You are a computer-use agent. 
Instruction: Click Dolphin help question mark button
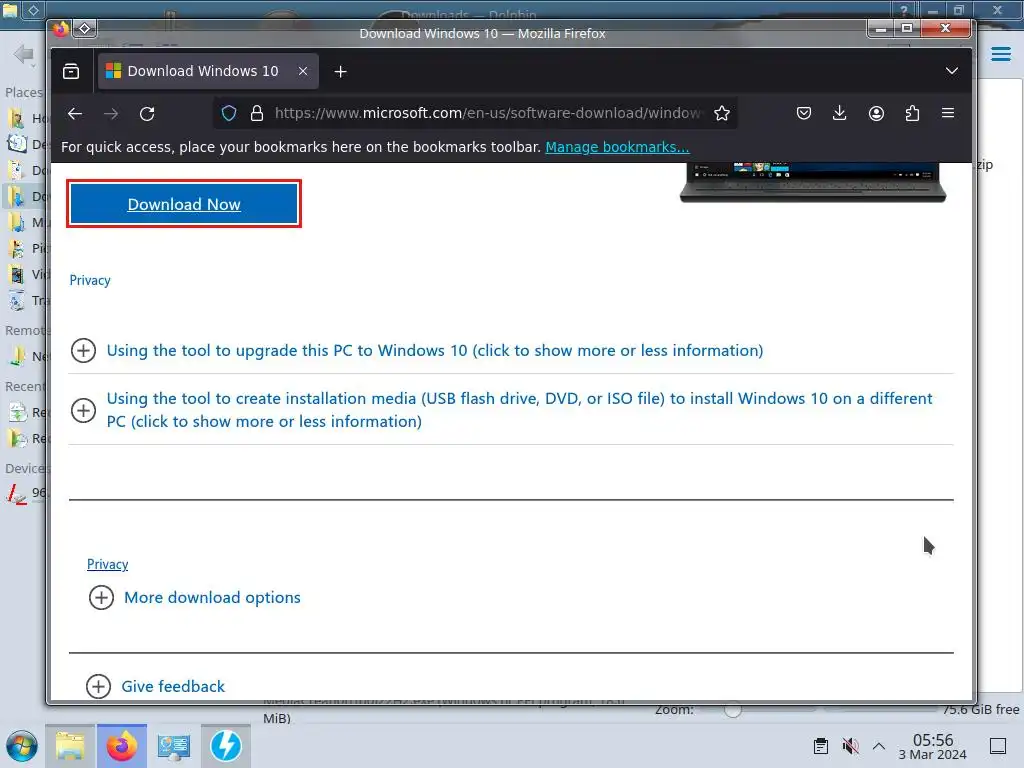coord(904,10)
